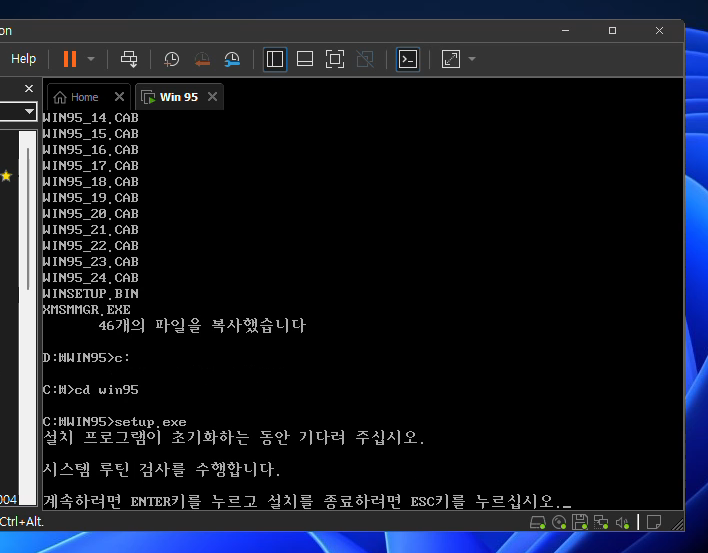Viewport: 708px width, 553px height.
Task: Click the 'D:\WIN95>c:' prompt line
Action: [86, 358]
